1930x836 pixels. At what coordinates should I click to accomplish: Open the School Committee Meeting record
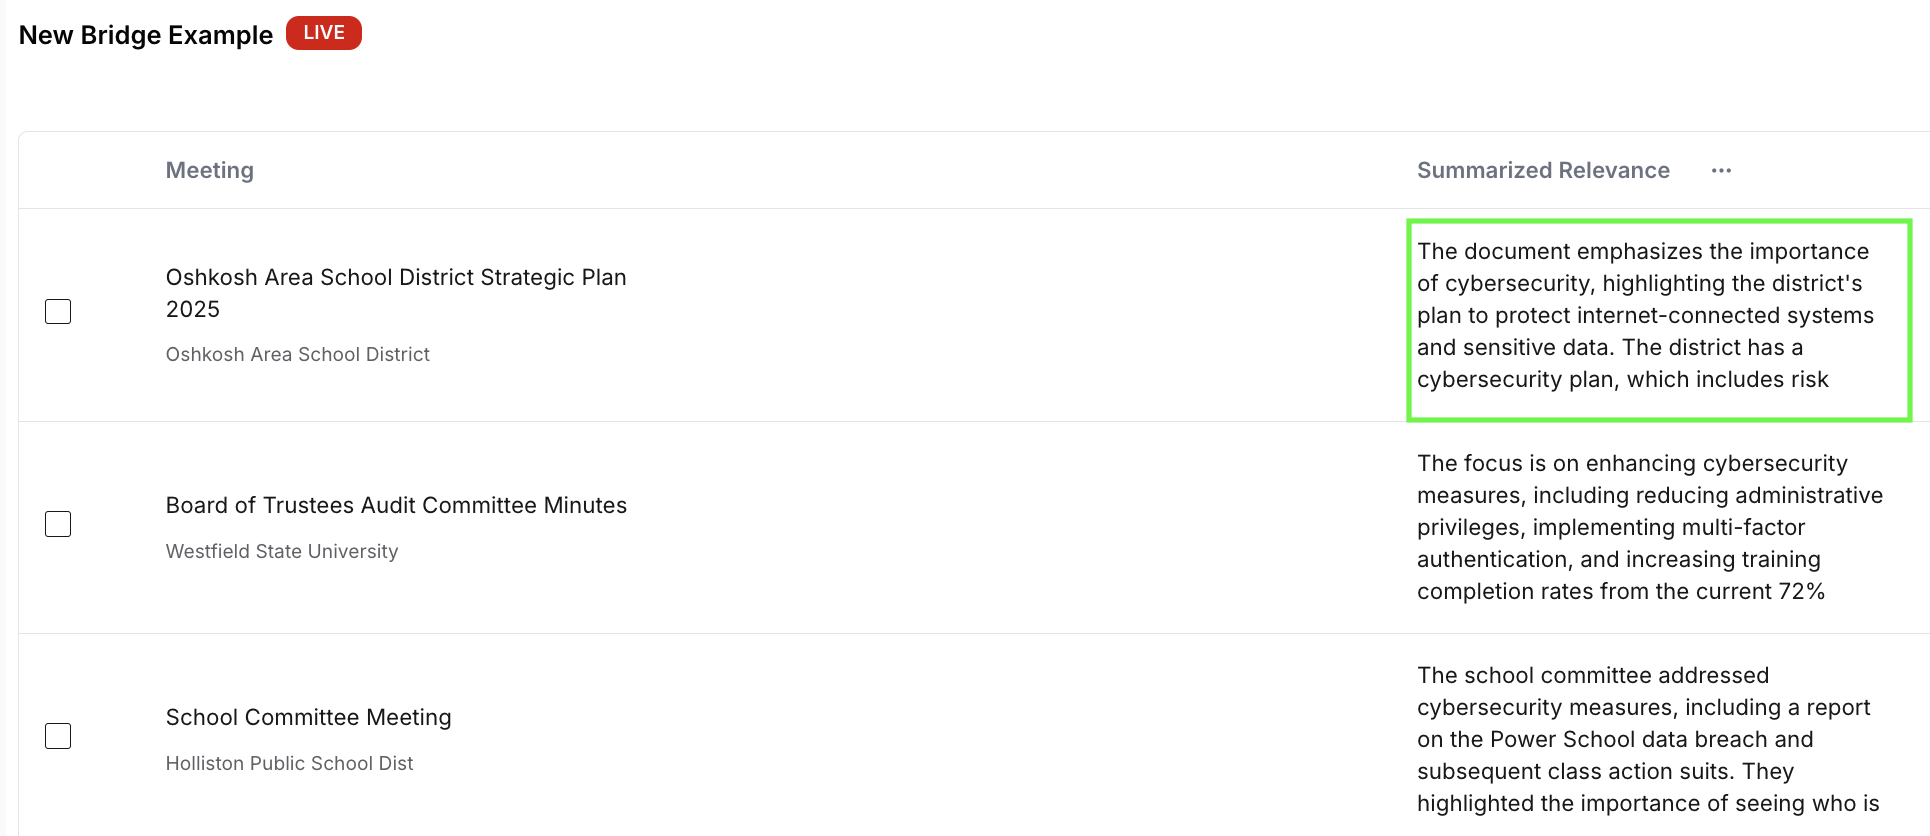pos(308,717)
